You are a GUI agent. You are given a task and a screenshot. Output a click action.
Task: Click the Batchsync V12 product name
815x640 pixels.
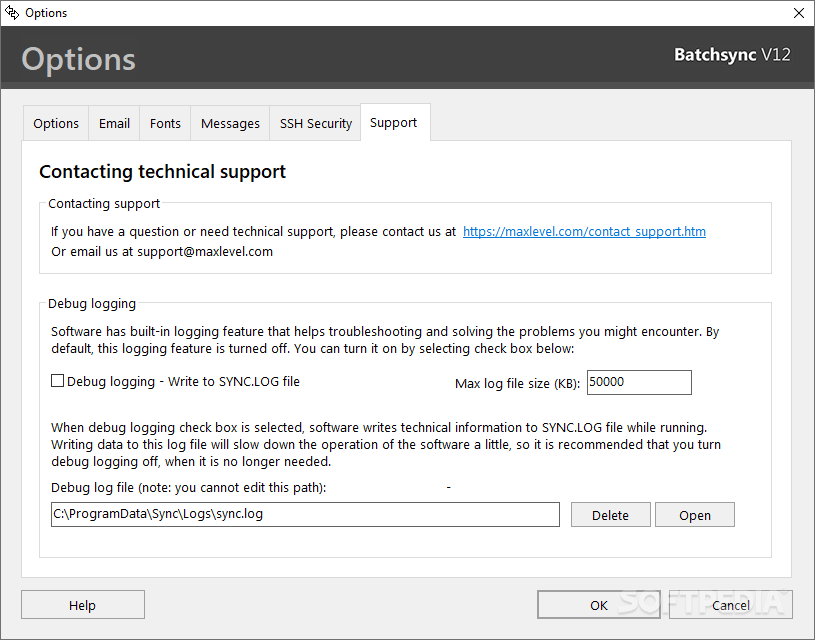[732, 55]
